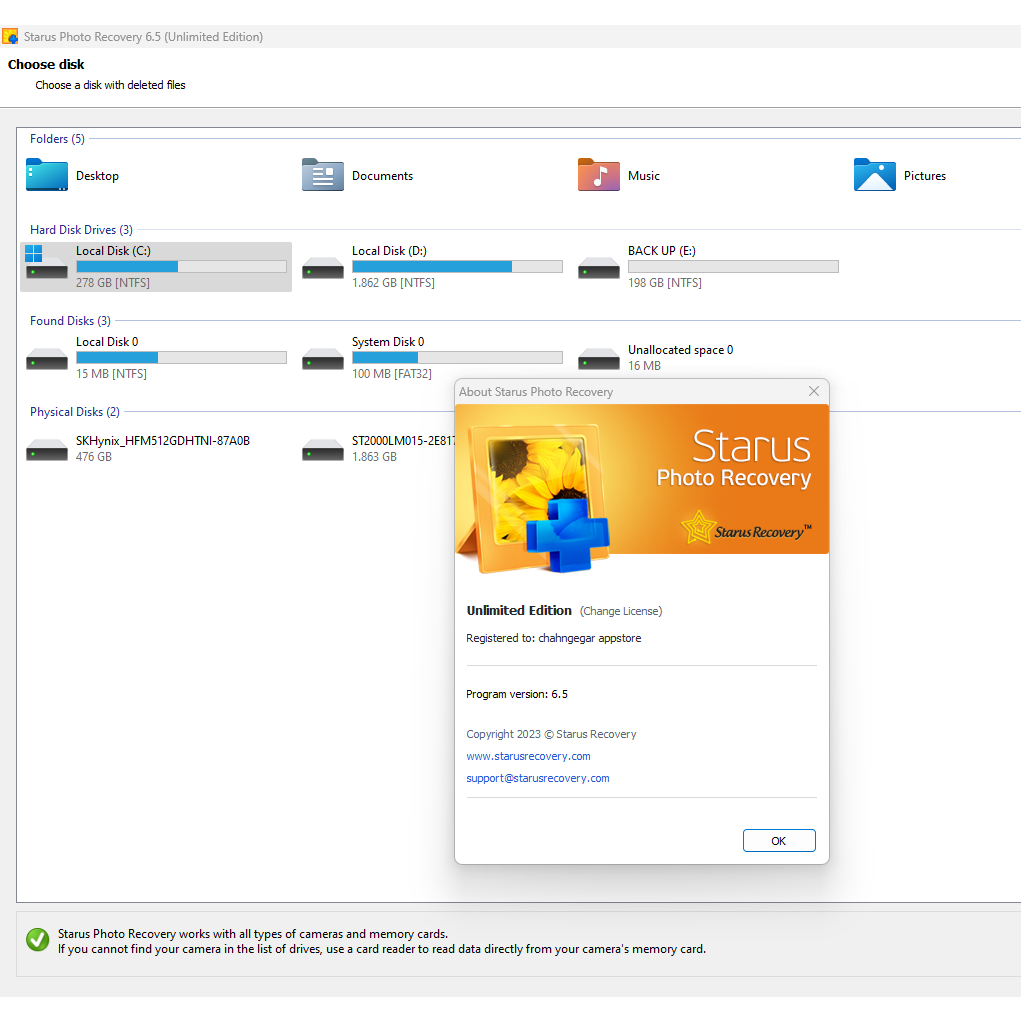Select the ST2000LM015 physical disk icon
The image size is (1021, 1021).
[323, 449]
